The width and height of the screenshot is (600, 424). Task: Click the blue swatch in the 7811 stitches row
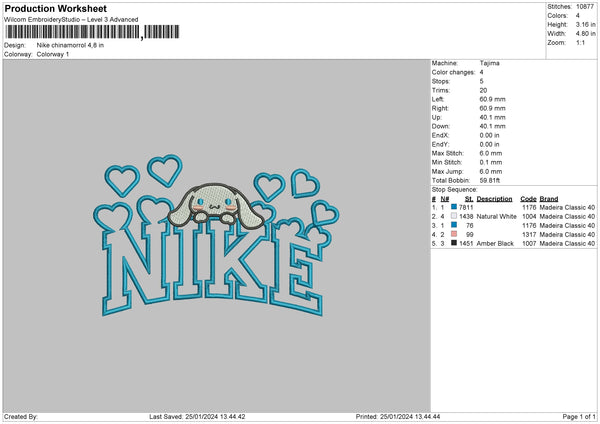pos(454,207)
